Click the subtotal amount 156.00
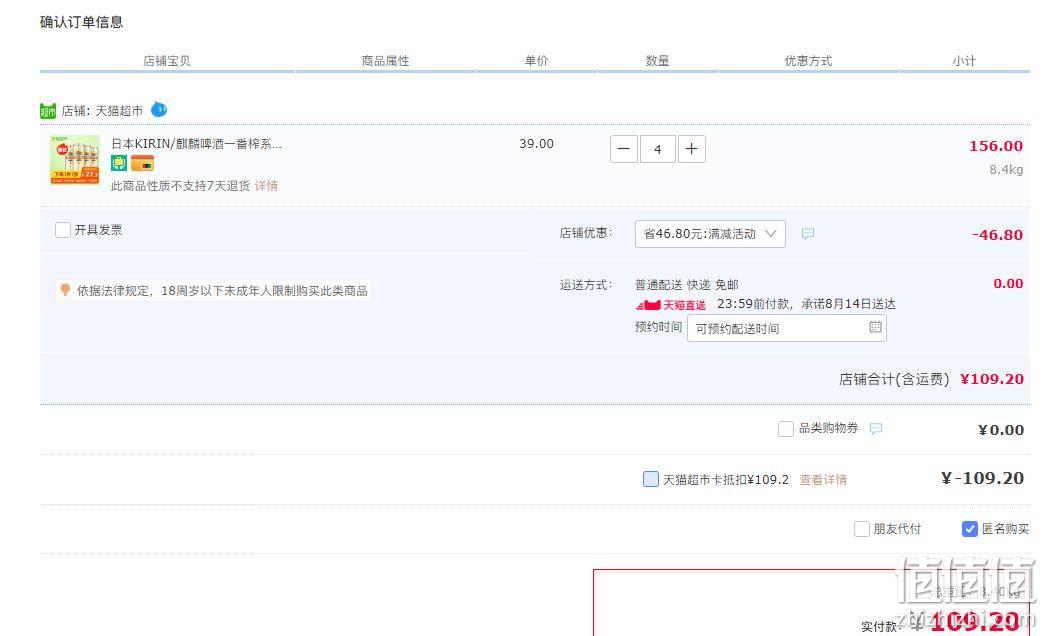The width and height of the screenshot is (1045, 636). tap(996, 146)
